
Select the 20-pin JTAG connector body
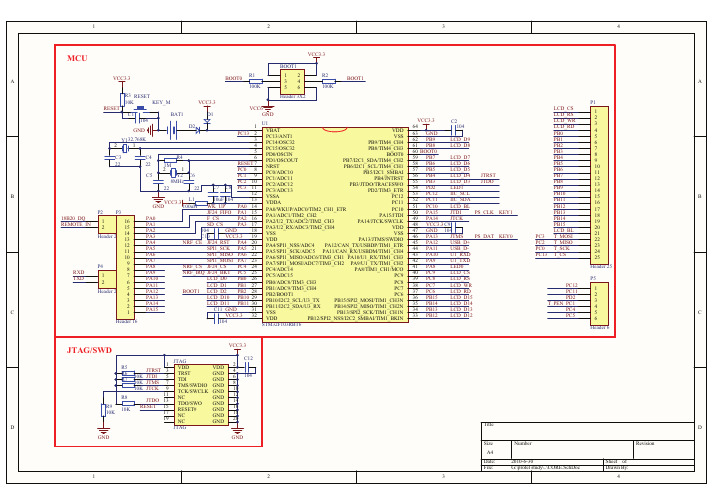coord(201,395)
